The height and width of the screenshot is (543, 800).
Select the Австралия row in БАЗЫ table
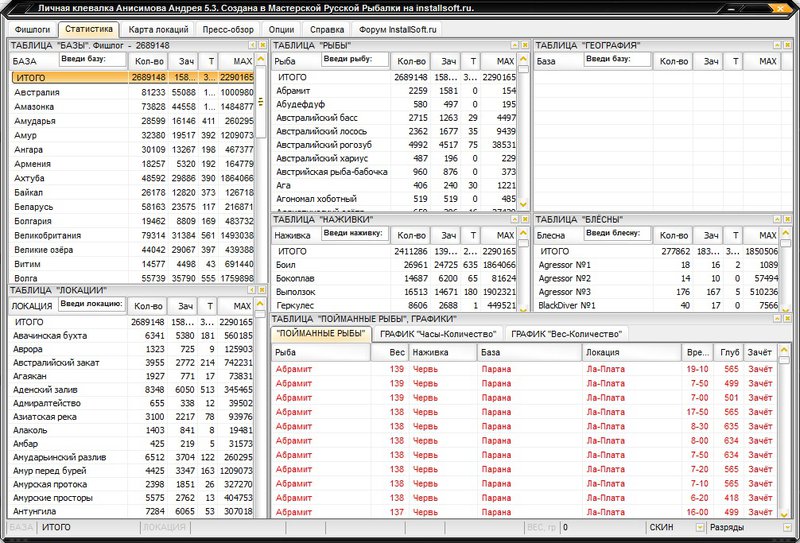(x=133, y=92)
